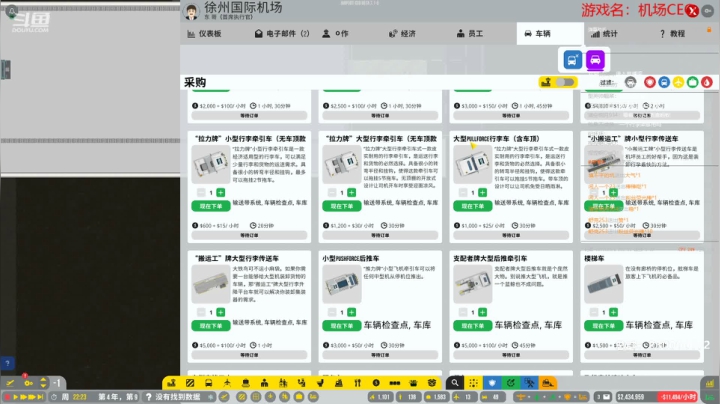Open the chart panel icon in bottom-right corner
Viewport: 720px width, 404px height.
(x=710, y=383)
